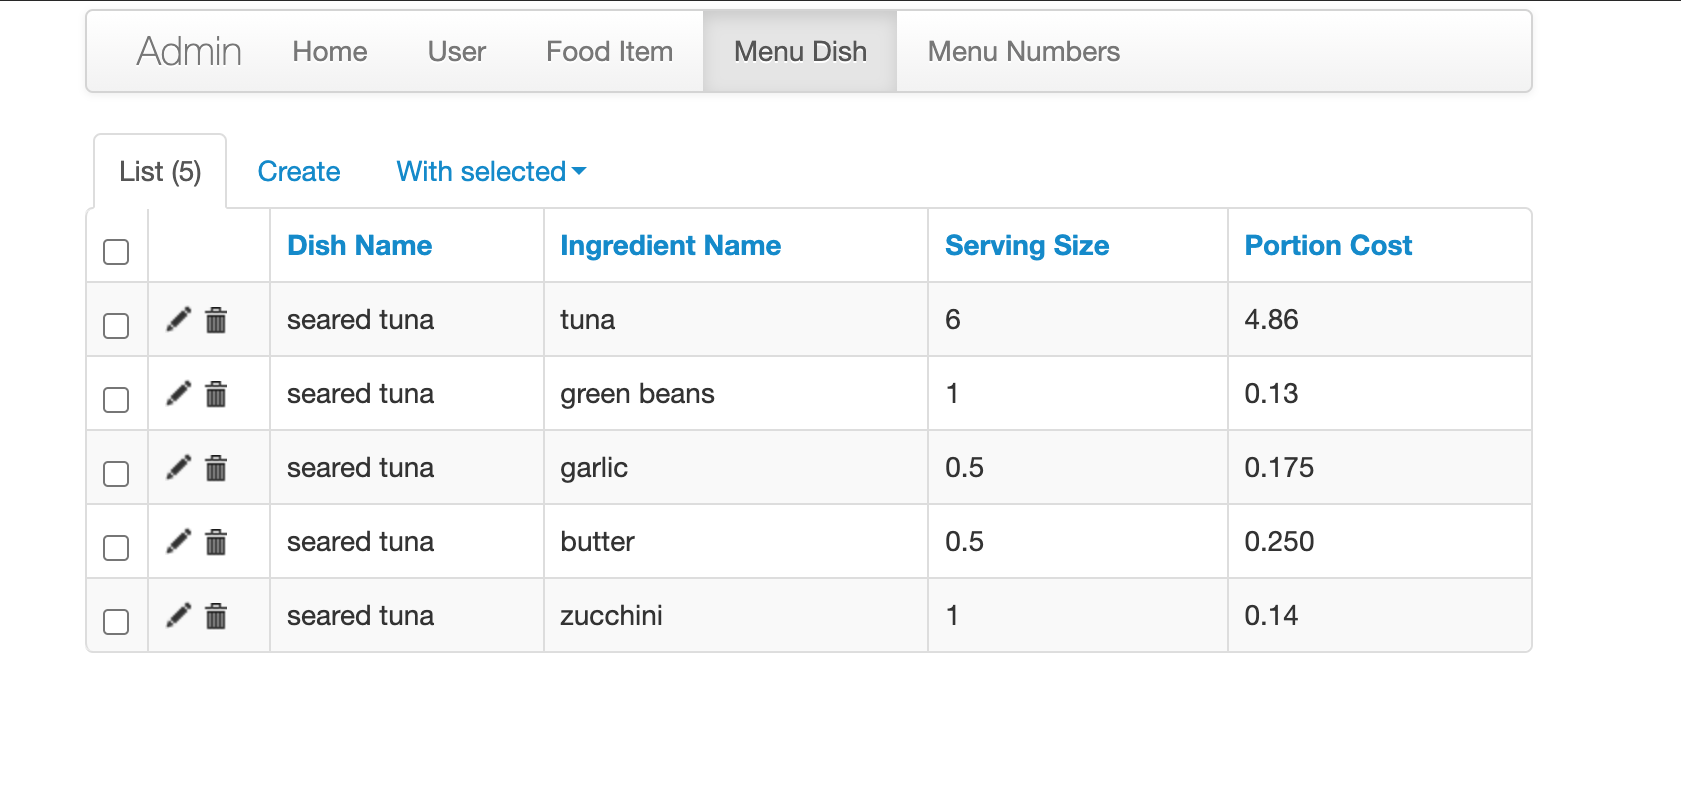Delete the butter row using its trash icon

216,542
